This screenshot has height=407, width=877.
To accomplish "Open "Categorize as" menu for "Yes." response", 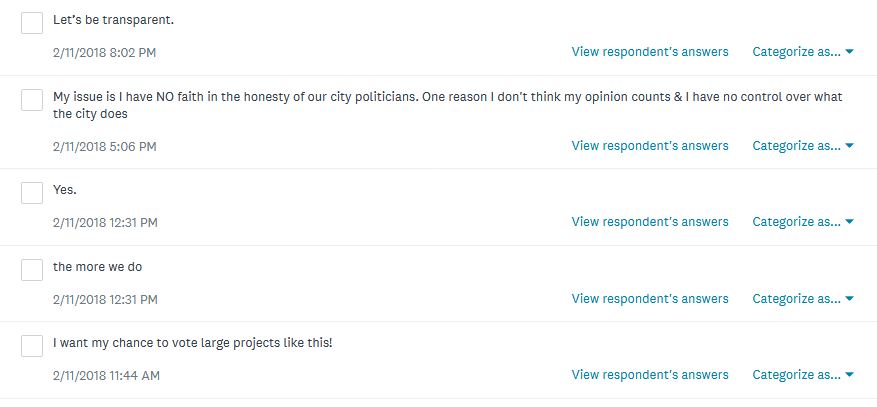I will pyautogui.click(x=802, y=222).
